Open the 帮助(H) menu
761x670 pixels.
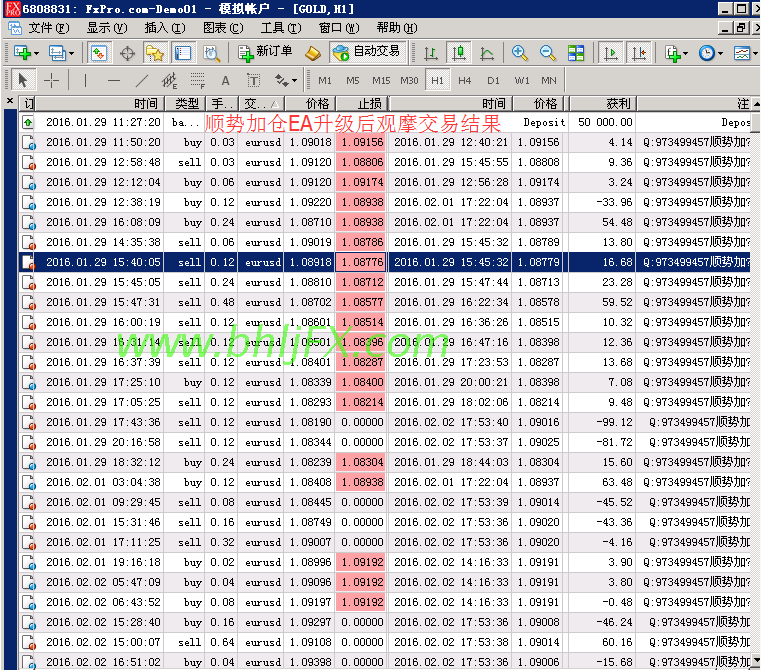[x=397, y=28]
